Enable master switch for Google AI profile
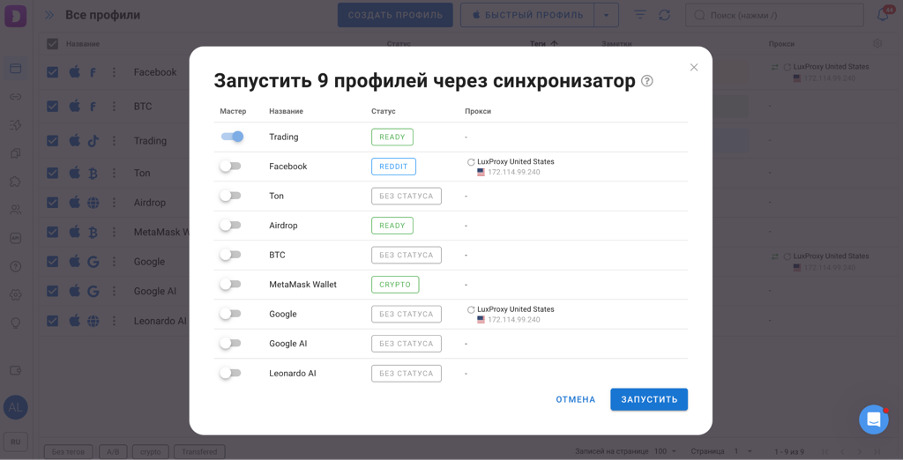This screenshot has height=460, width=904. (x=230, y=343)
